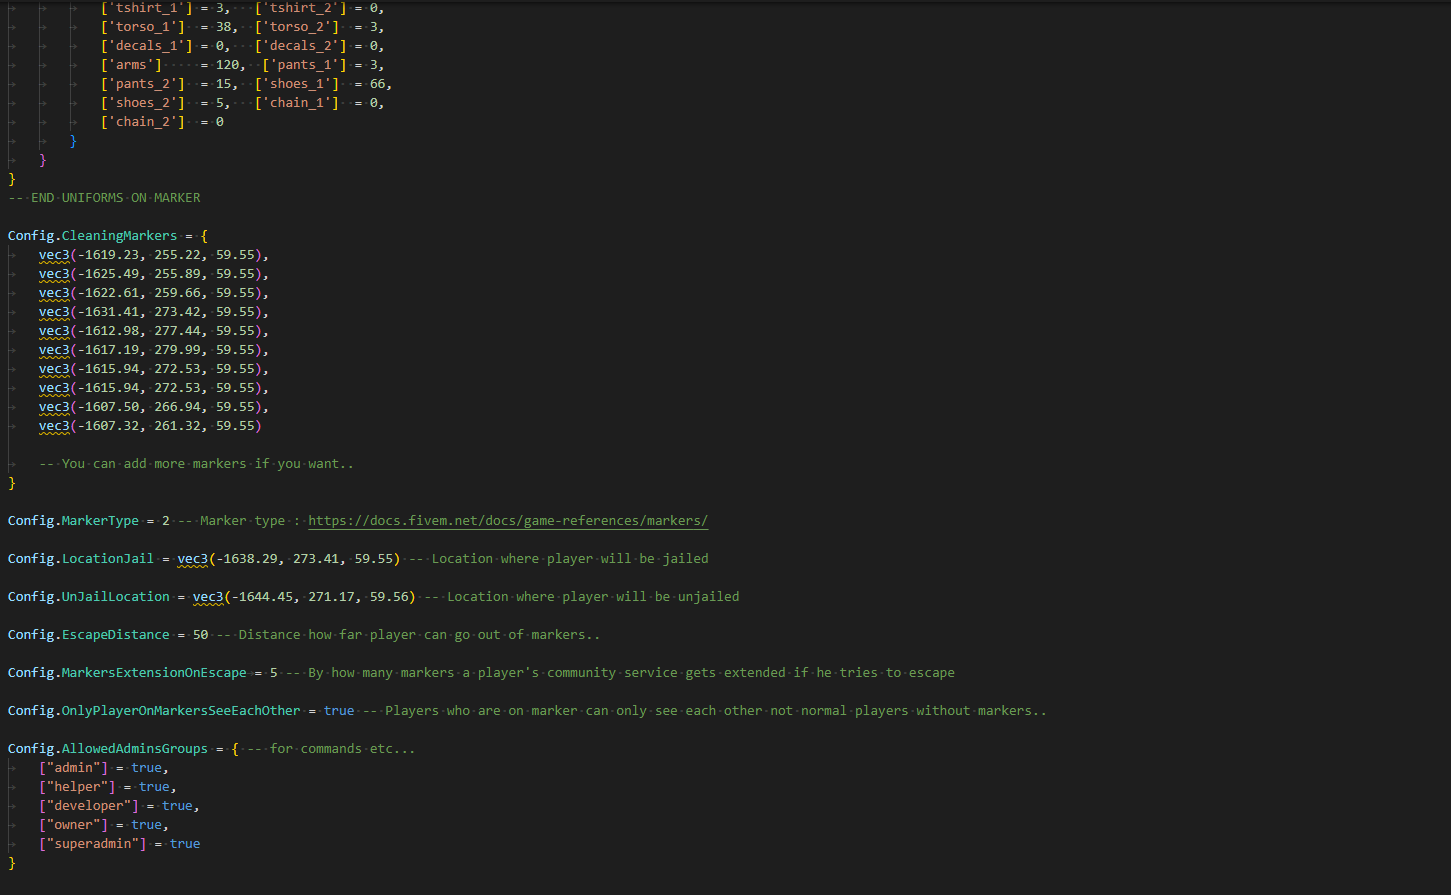Click the "helper" group key
1451x895 pixels.
[x=77, y=787]
